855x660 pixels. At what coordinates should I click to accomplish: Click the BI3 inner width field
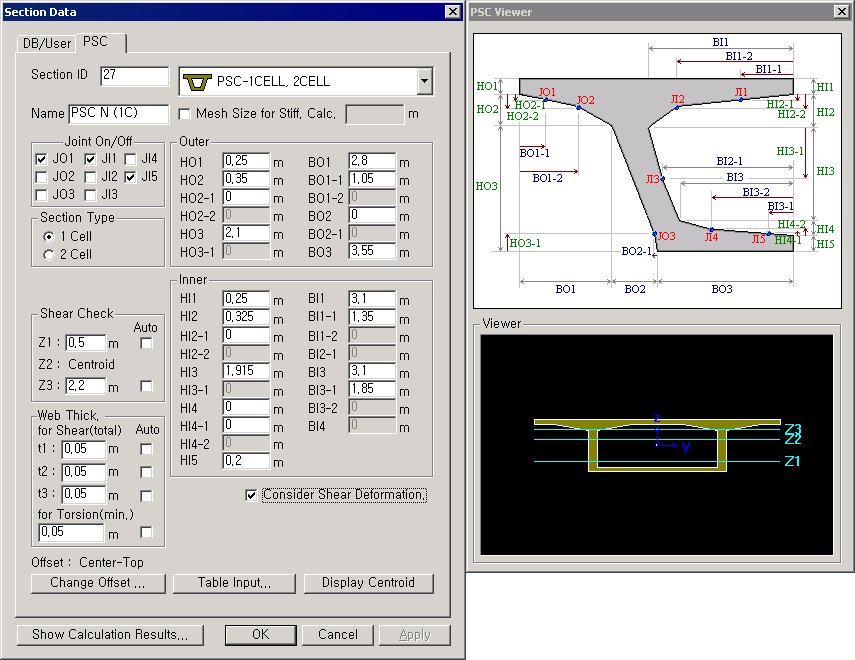point(372,371)
